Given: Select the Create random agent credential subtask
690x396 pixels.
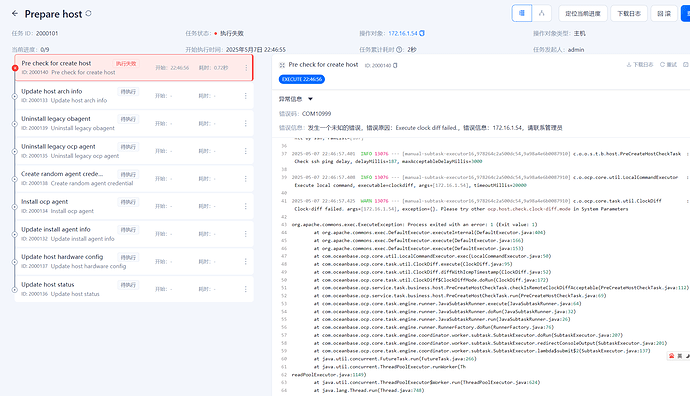Looking at the screenshot, I should click(134, 178).
